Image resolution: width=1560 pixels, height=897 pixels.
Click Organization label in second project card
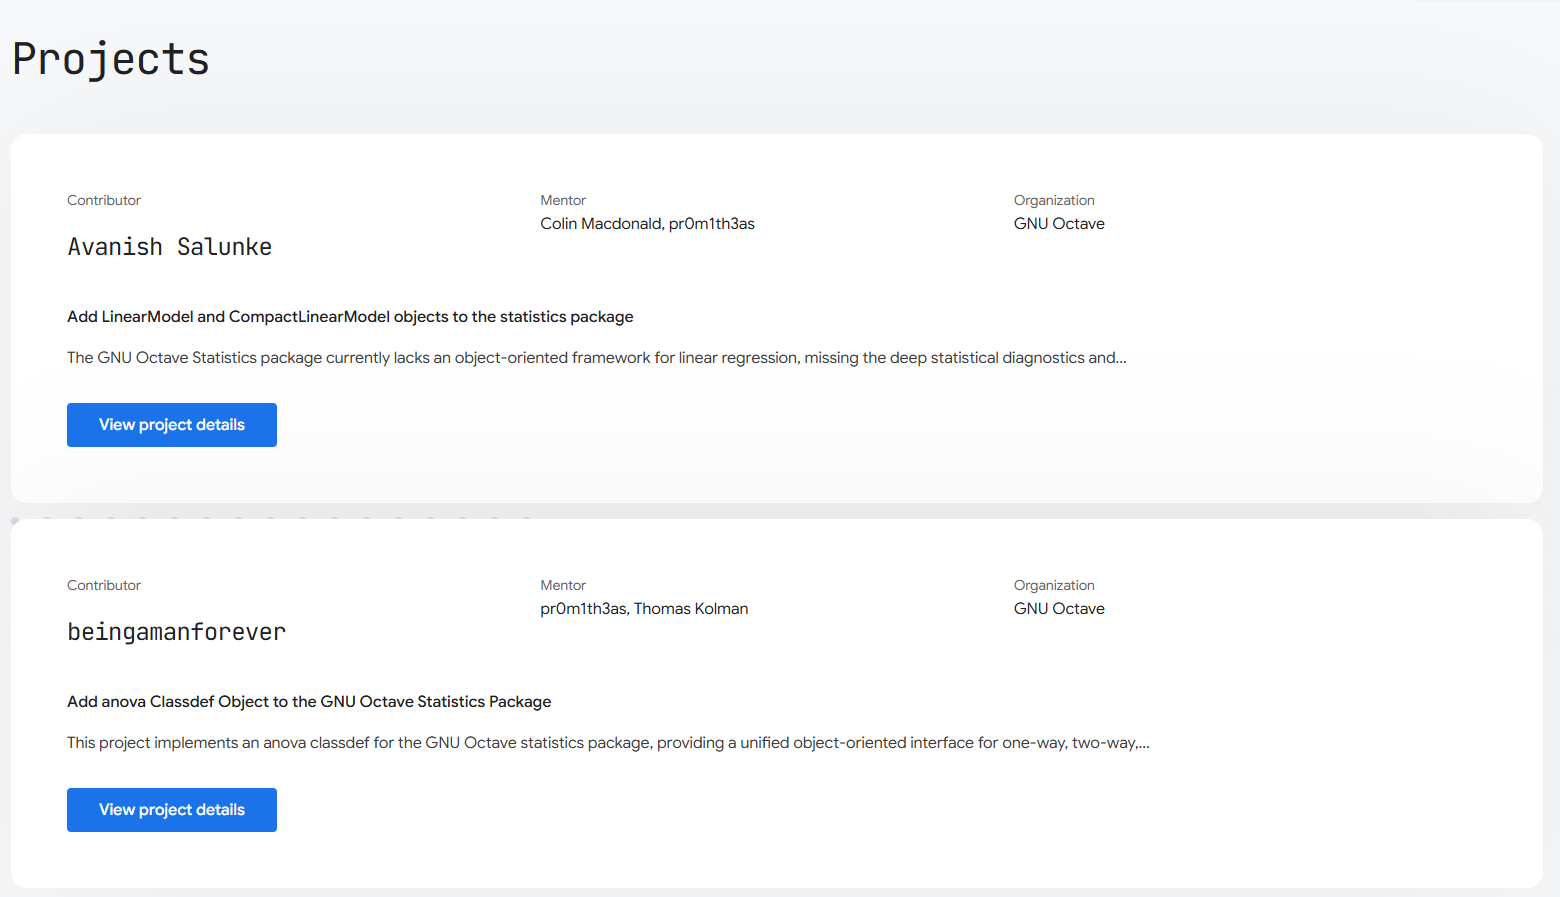[x=1054, y=585]
